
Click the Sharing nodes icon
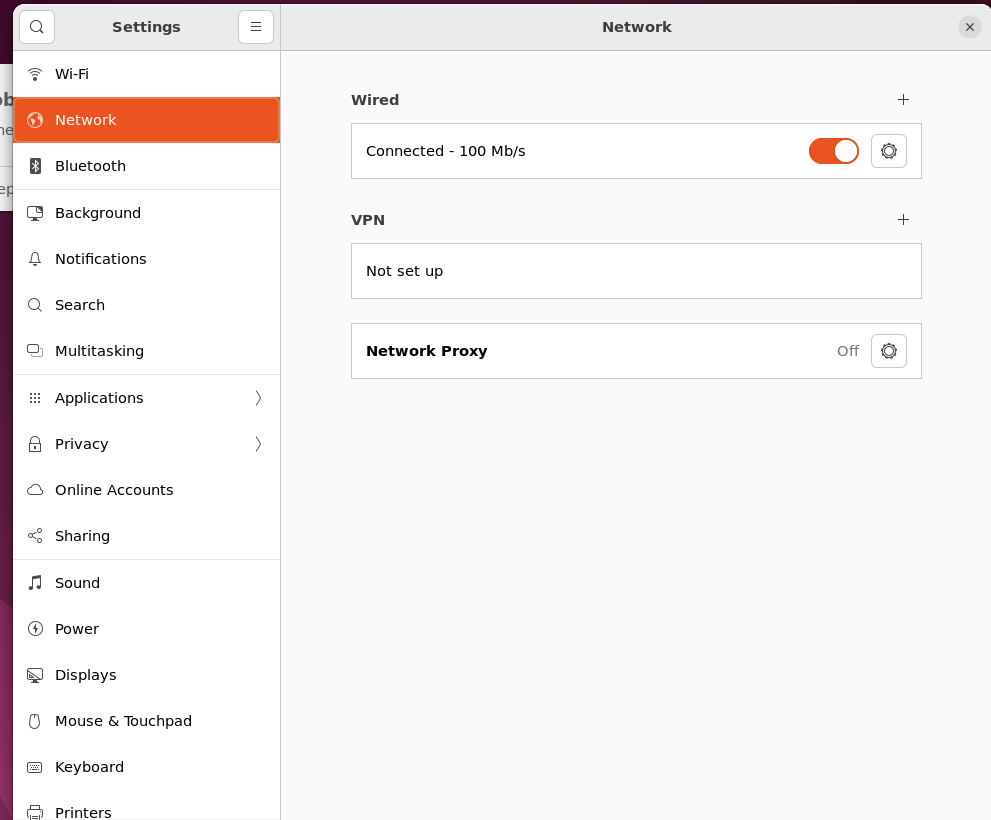coord(35,536)
